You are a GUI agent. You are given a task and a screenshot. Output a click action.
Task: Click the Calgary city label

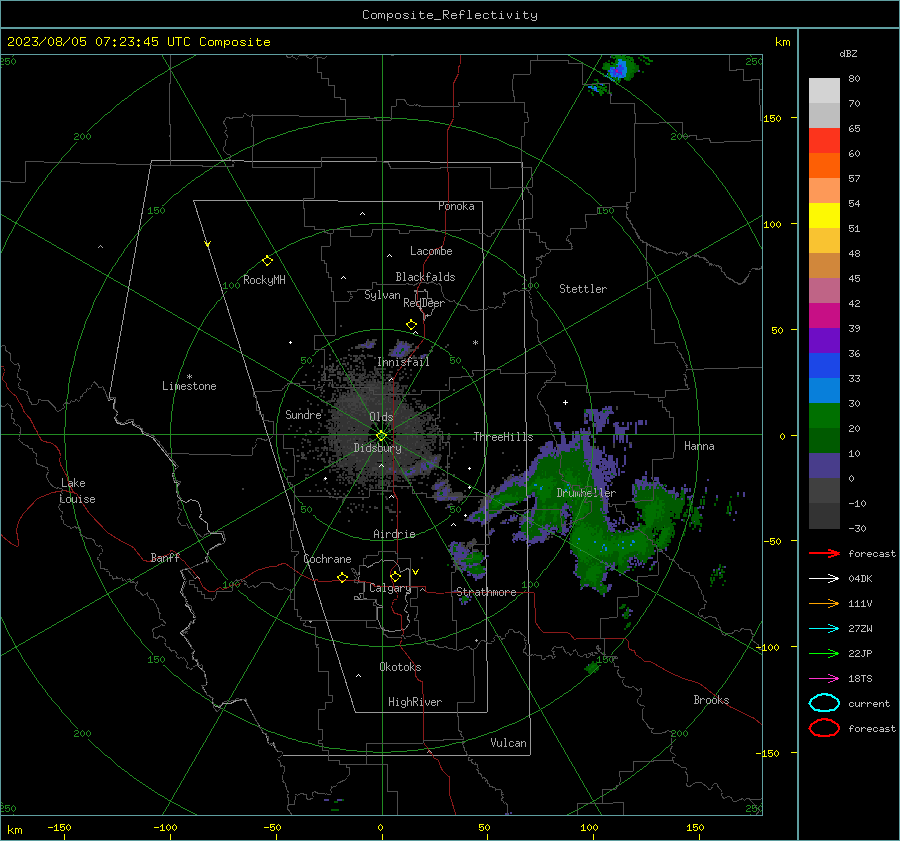390,588
